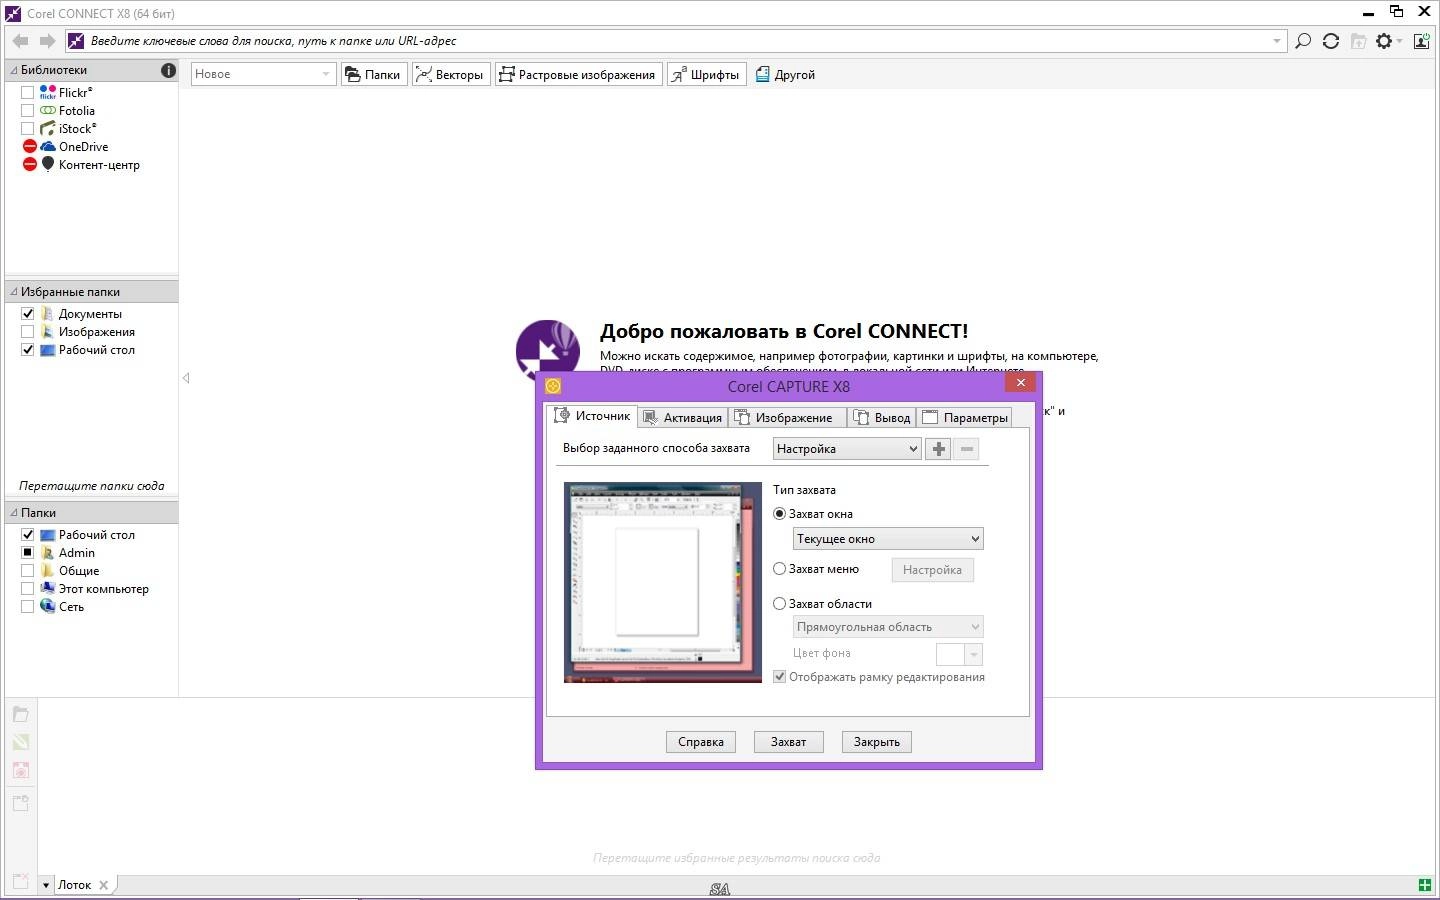This screenshot has width=1440, height=900.
Task: Click the back navigation arrow
Action: click(20, 41)
